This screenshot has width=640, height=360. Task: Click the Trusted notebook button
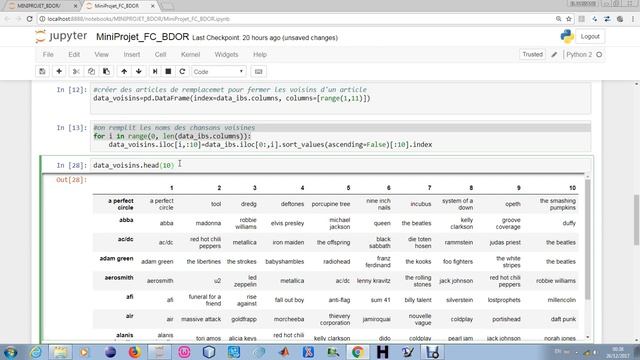[x=532, y=54]
